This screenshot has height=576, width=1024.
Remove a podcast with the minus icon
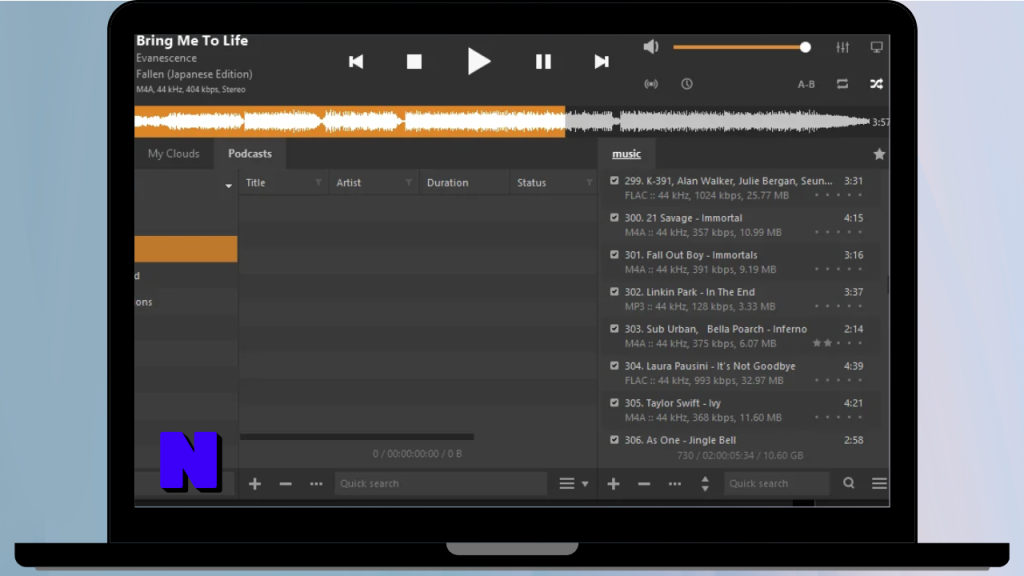(x=285, y=484)
